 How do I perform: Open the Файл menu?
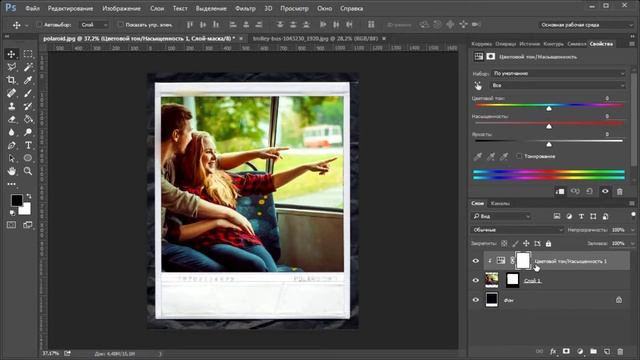(32, 8)
